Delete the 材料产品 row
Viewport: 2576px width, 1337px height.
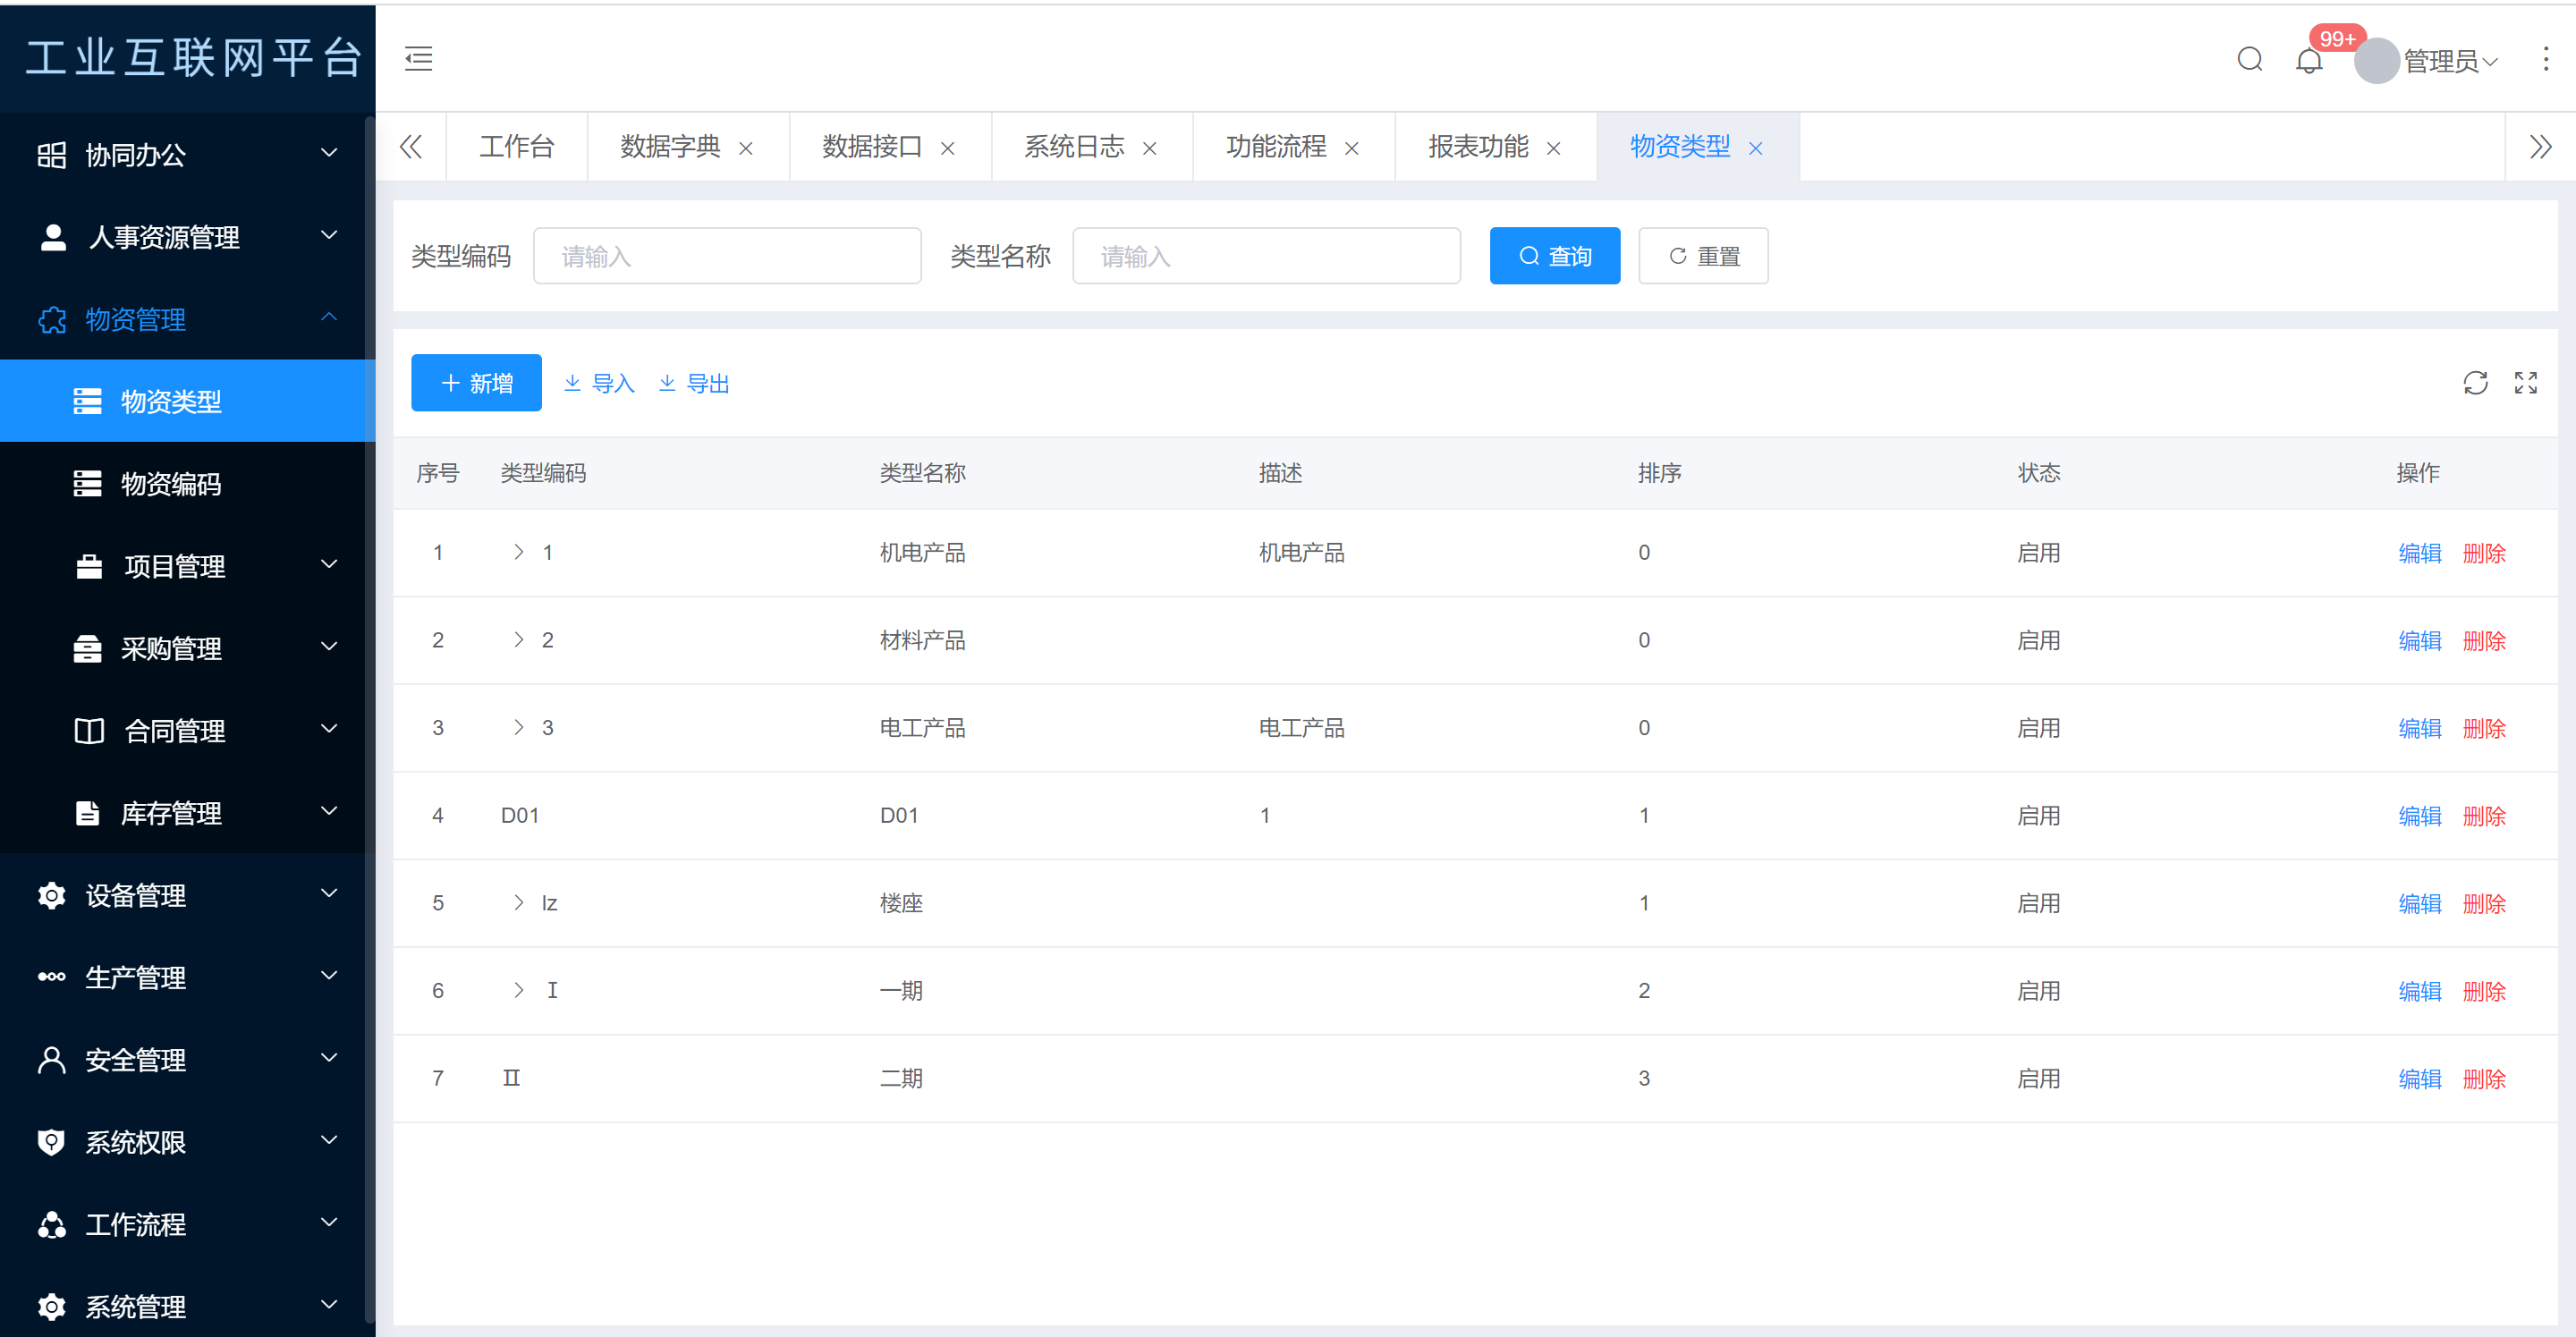coord(2484,641)
